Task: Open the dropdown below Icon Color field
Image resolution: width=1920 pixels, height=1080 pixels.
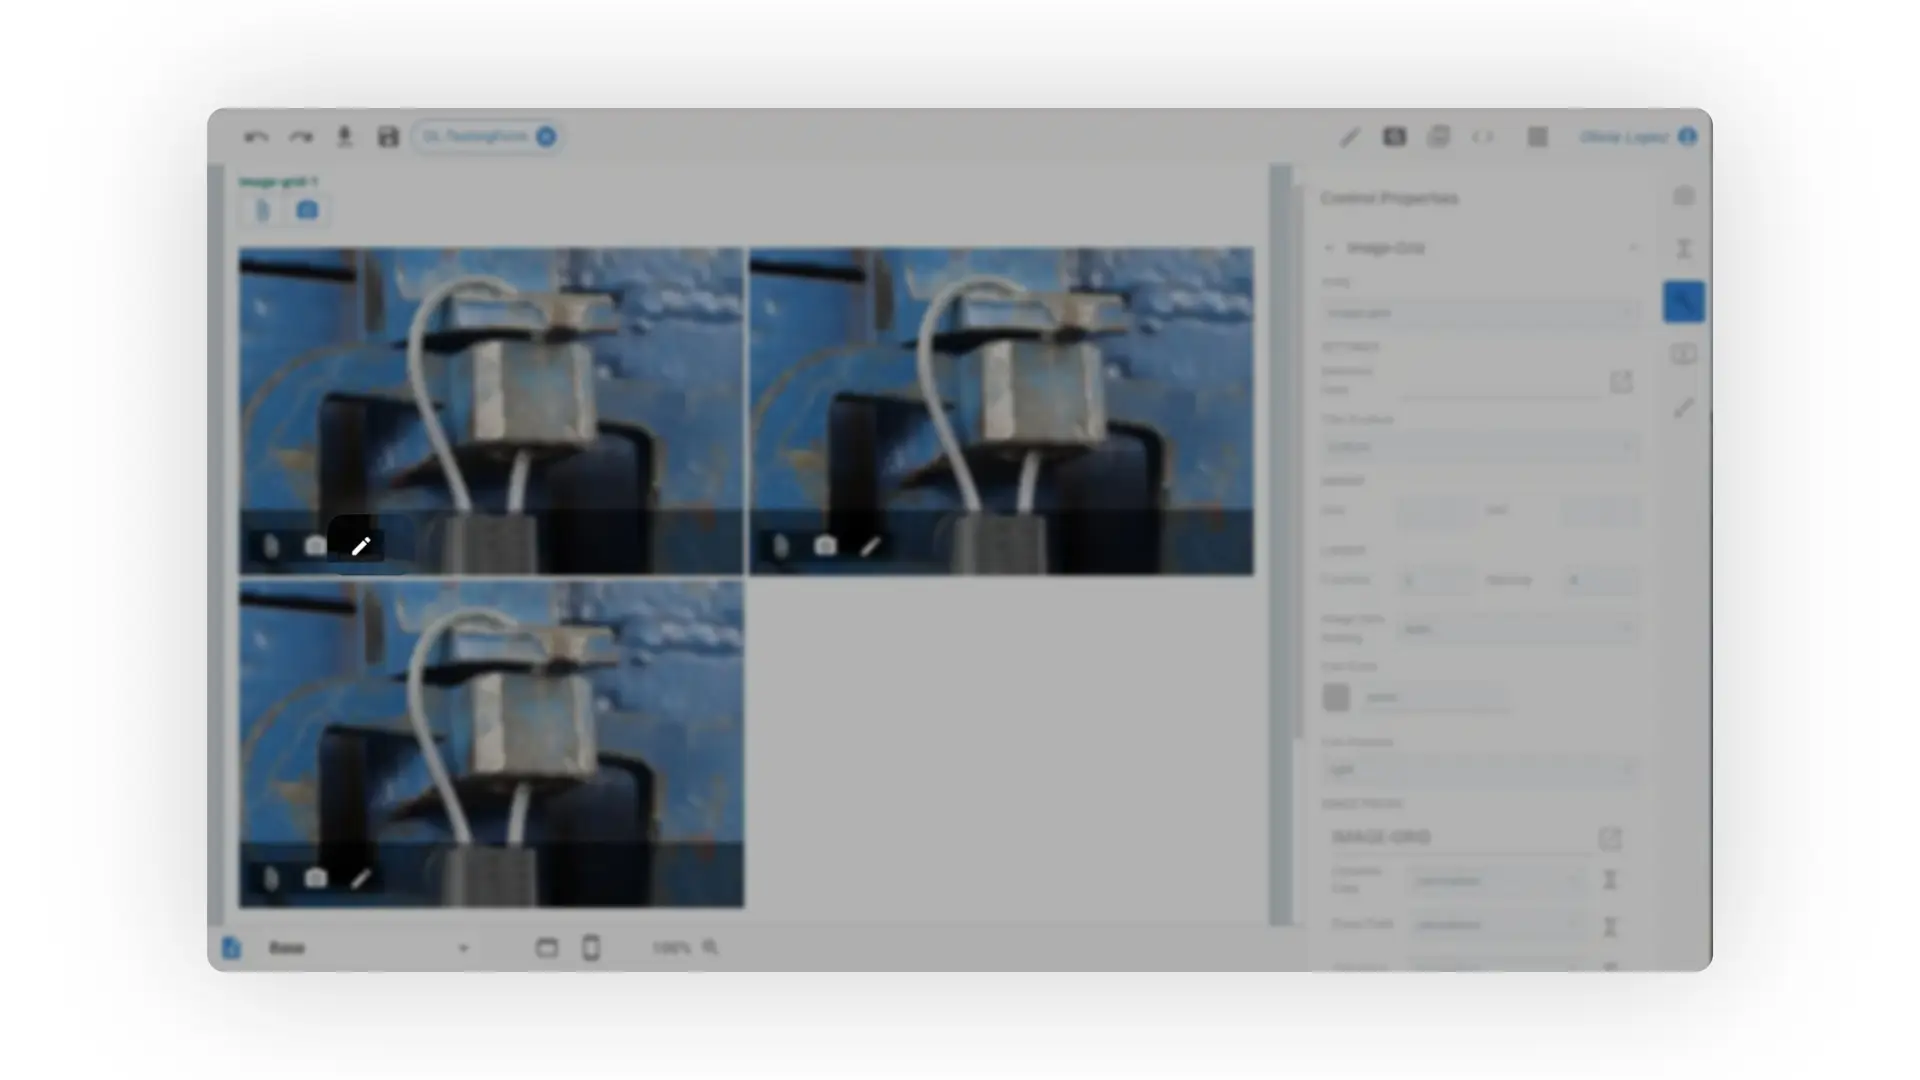Action: 1478,769
